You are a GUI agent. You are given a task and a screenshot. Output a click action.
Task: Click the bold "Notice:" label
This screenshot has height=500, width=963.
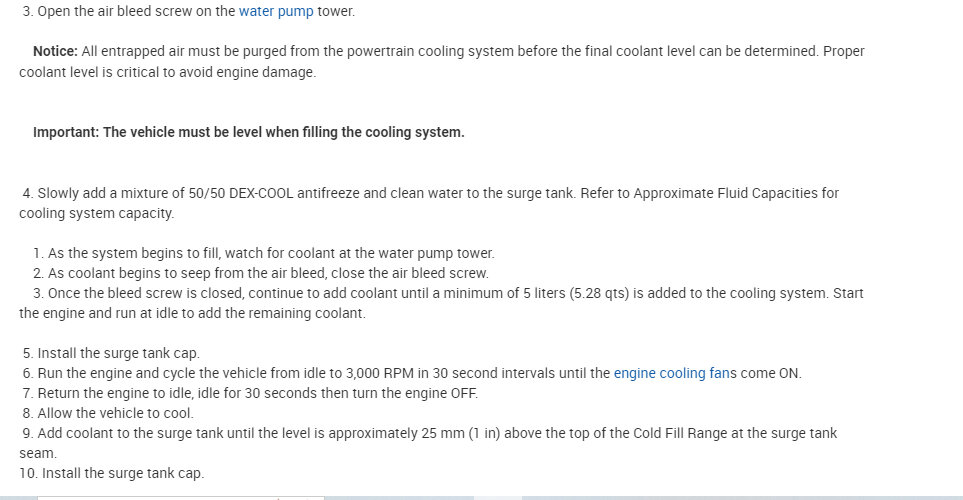pos(55,51)
